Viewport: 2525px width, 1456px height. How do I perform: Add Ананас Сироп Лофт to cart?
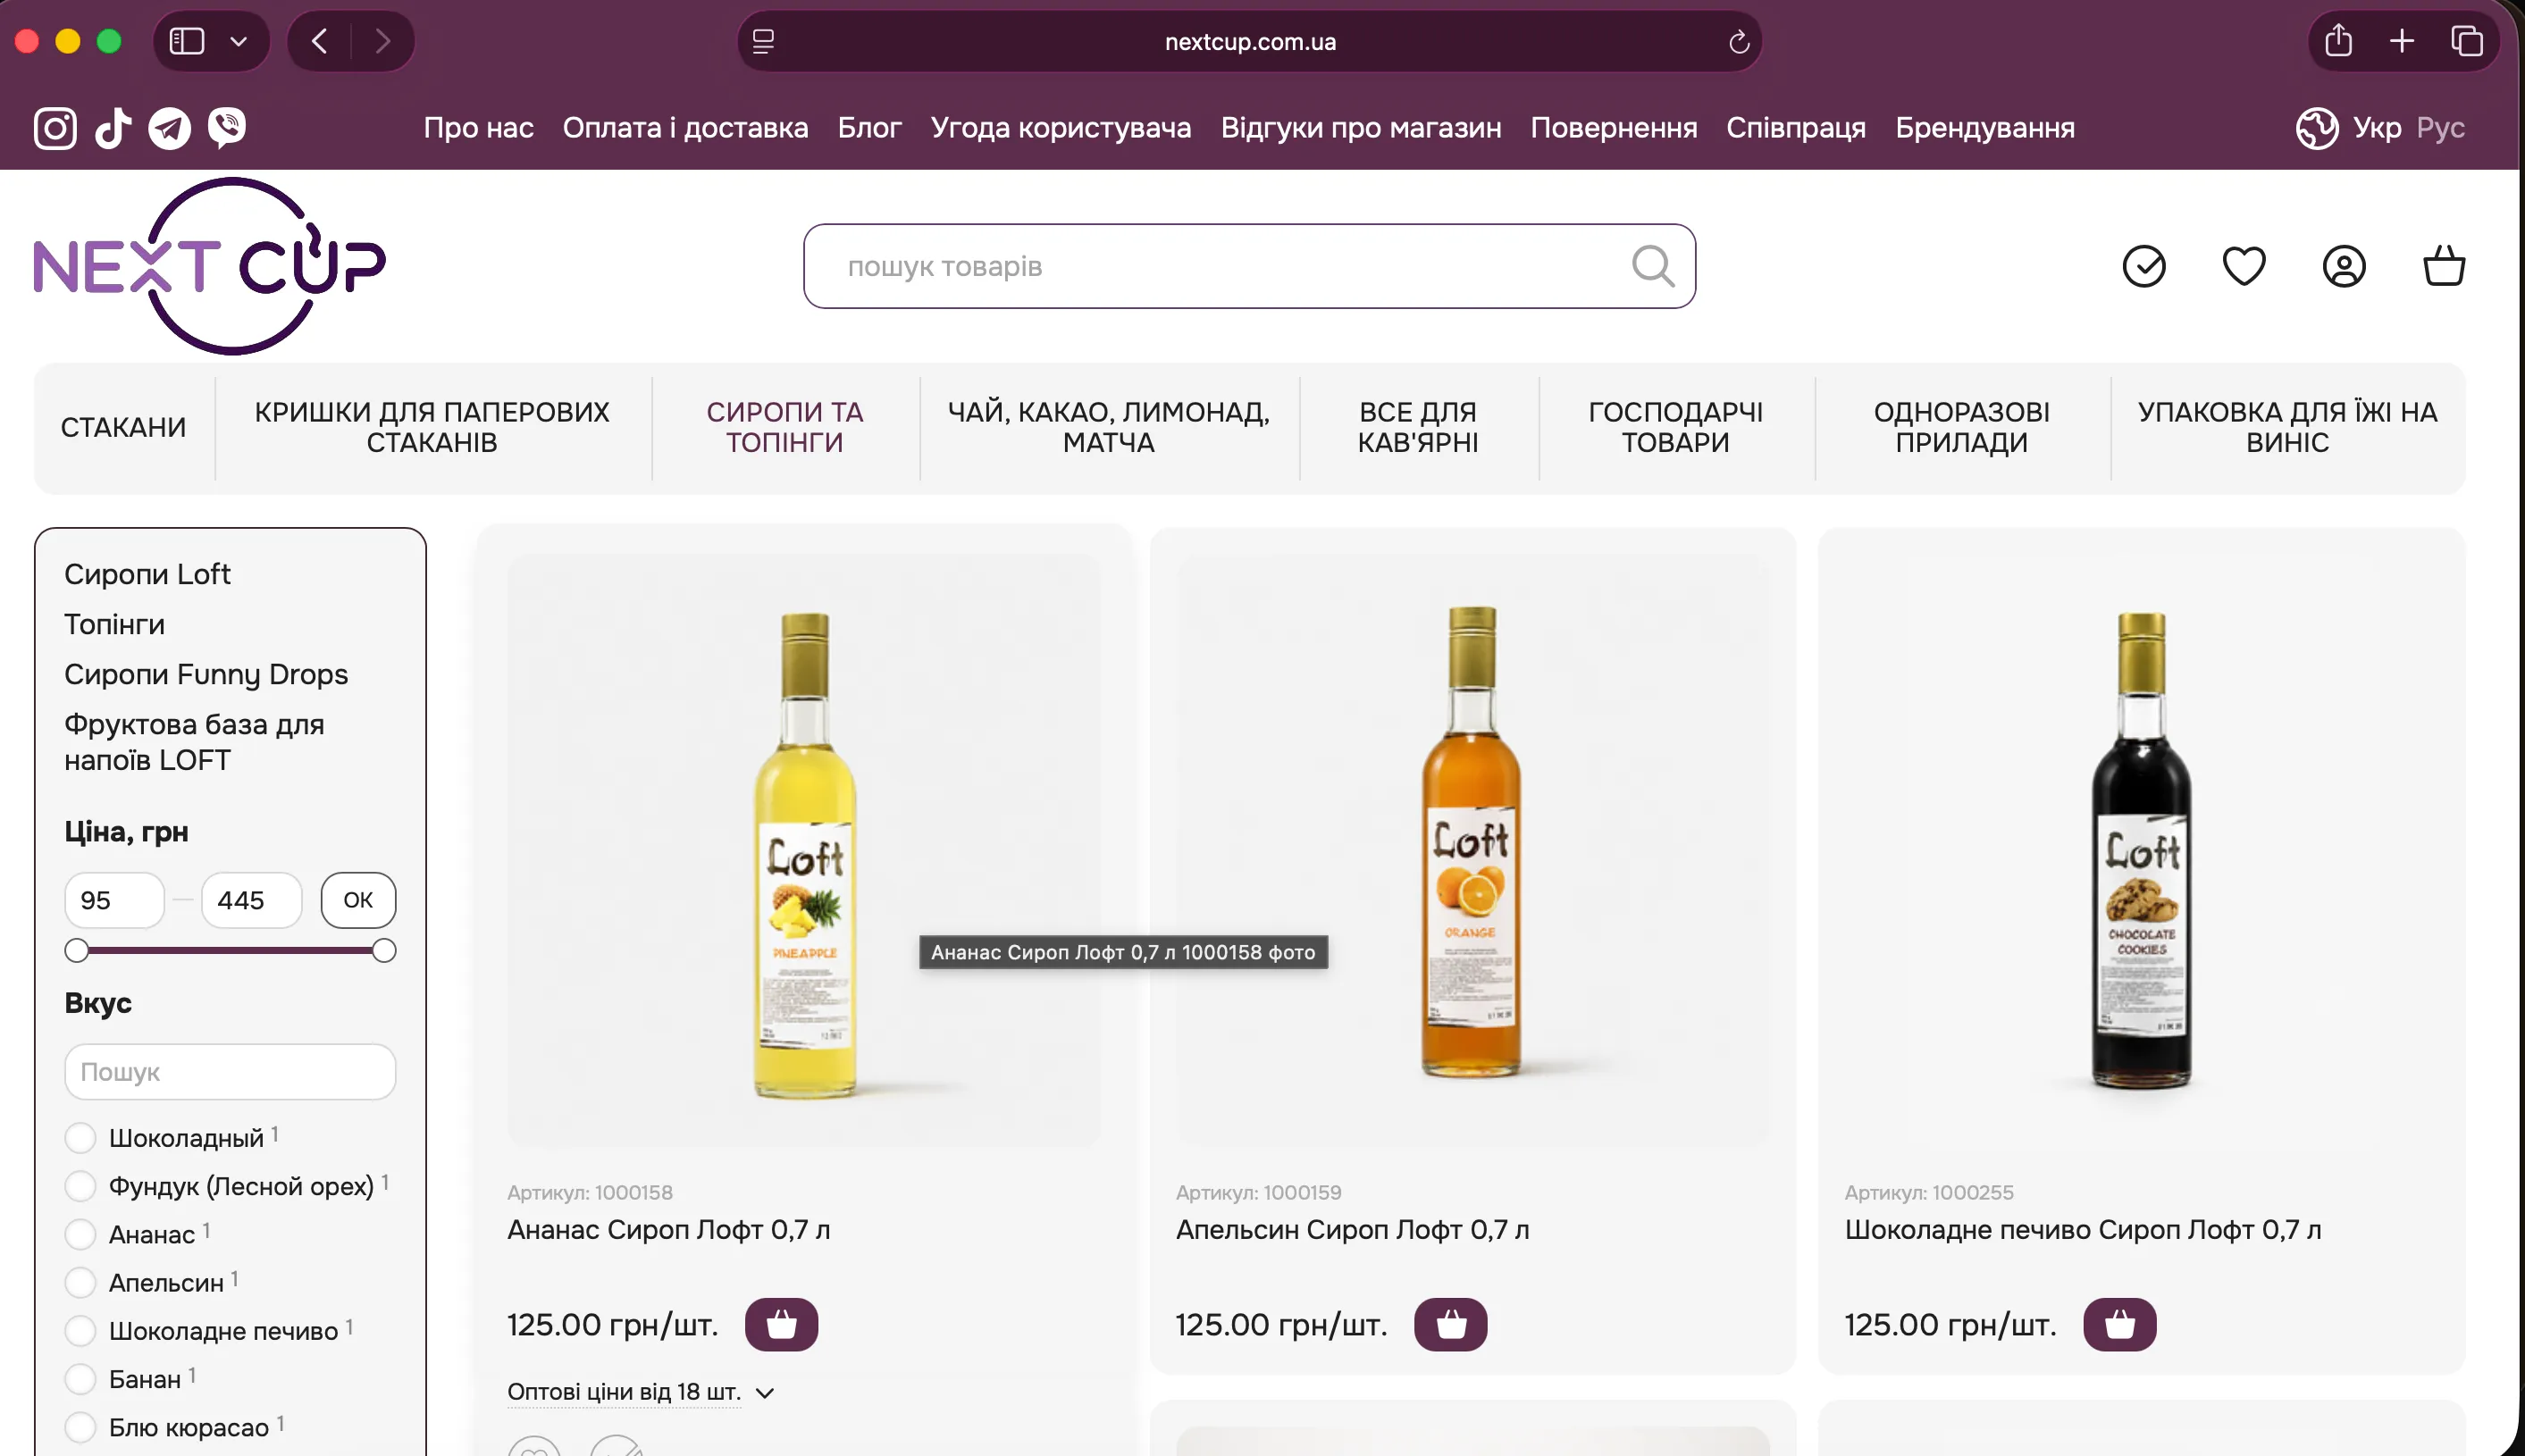pos(782,1325)
